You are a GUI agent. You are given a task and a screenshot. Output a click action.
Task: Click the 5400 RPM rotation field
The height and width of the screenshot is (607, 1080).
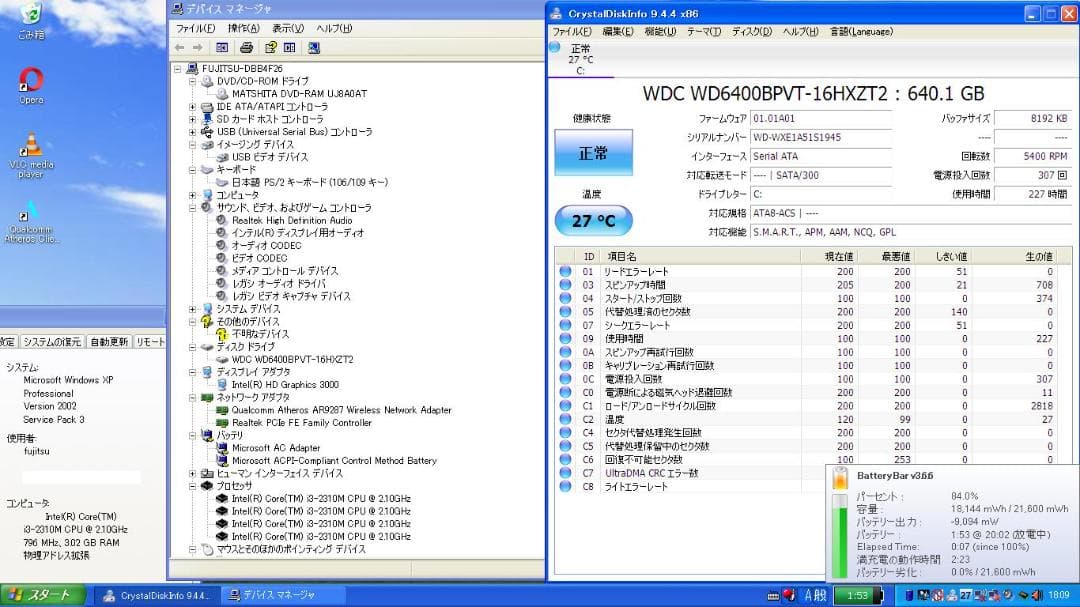pos(1032,156)
